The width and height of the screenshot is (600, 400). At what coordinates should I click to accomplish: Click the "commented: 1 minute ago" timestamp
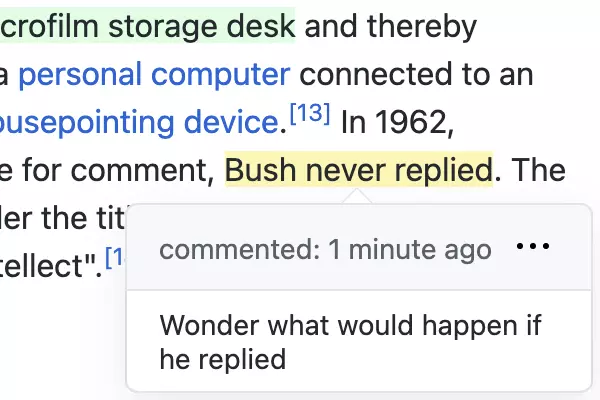[325, 249]
